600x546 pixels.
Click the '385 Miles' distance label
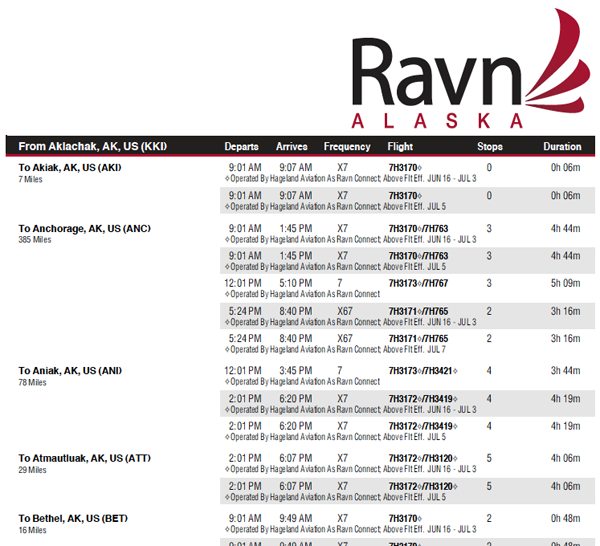click(x=35, y=240)
